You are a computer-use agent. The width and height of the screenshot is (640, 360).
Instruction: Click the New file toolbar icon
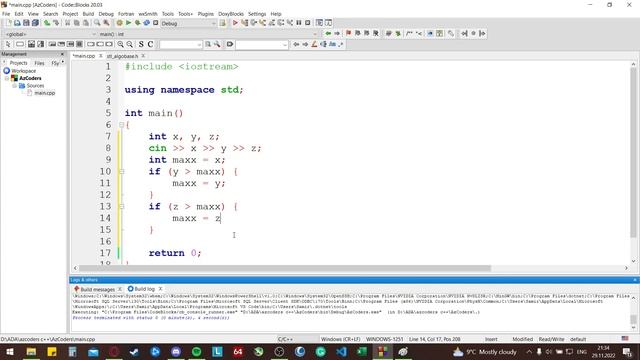coord(9,23)
